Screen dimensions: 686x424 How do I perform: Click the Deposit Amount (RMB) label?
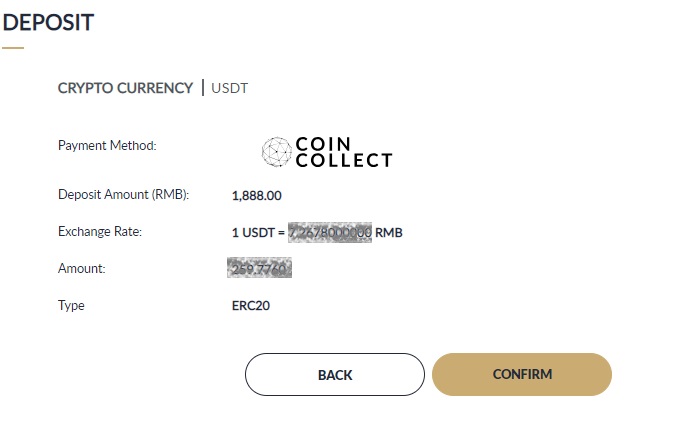[x=123, y=195]
